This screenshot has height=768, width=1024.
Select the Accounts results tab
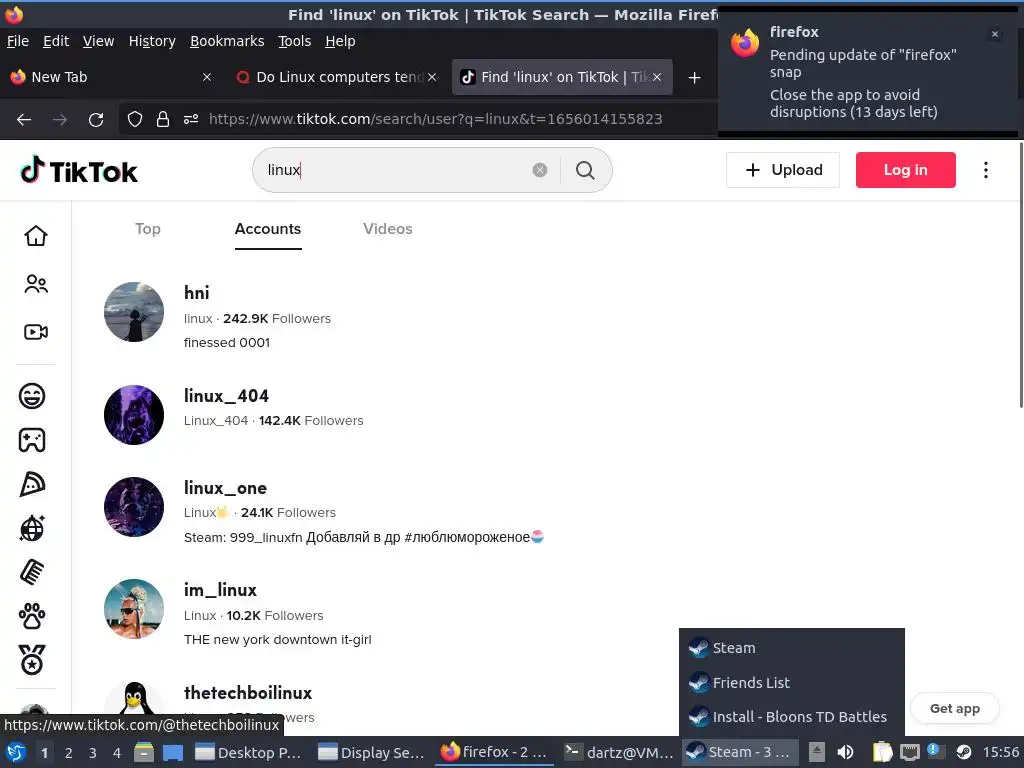coord(268,229)
